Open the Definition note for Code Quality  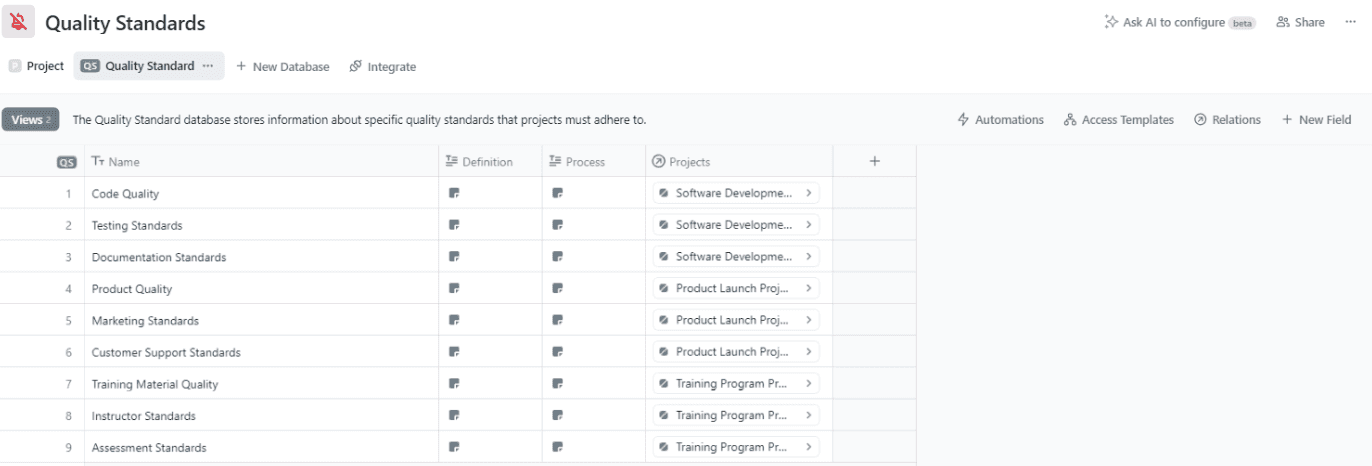tap(454, 193)
